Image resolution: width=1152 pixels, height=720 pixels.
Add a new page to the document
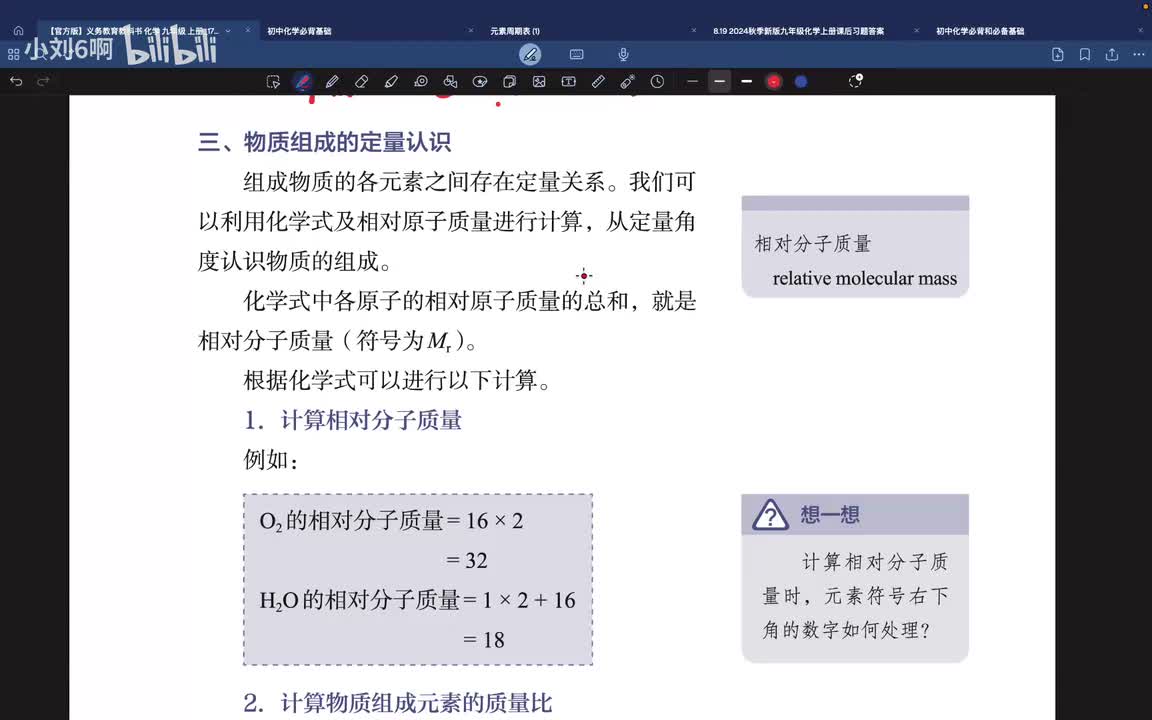1057,54
